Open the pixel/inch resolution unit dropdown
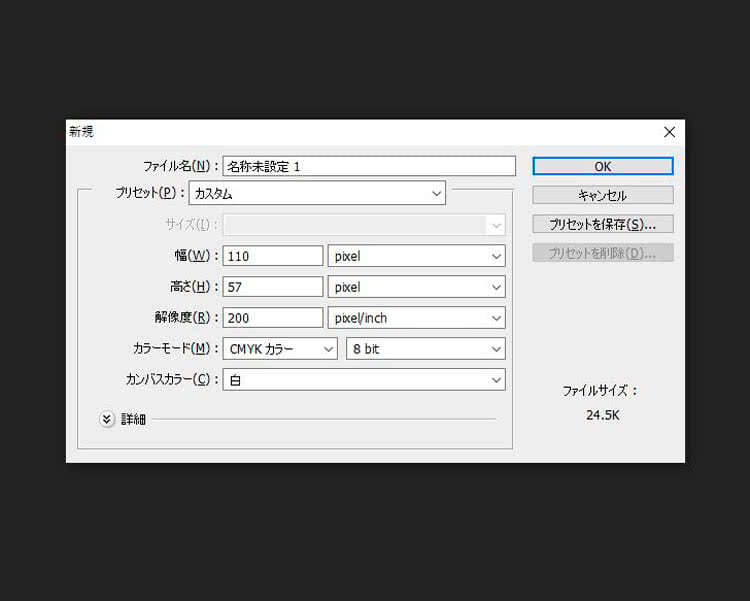This screenshot has width=750, height=601. click(x=416, y=318)
